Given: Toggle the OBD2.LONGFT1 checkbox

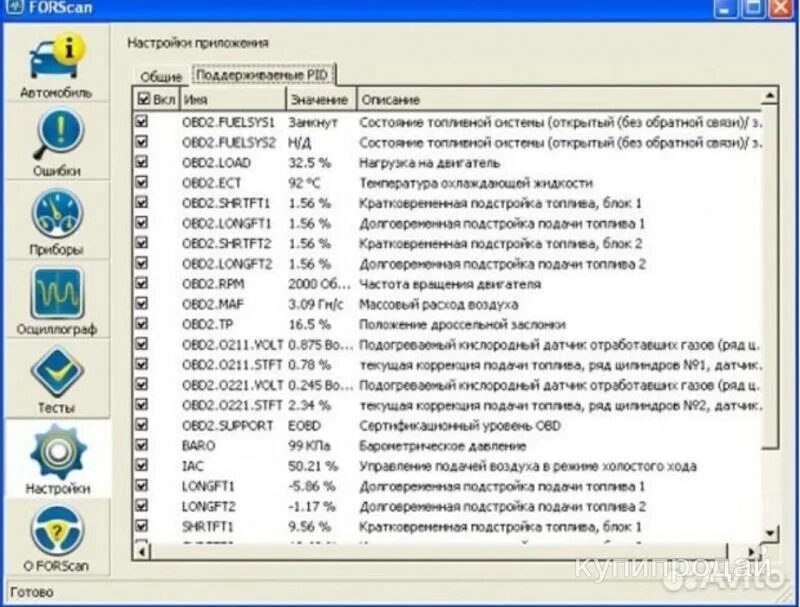Looking at the screenshot, I should coord(142,223).
